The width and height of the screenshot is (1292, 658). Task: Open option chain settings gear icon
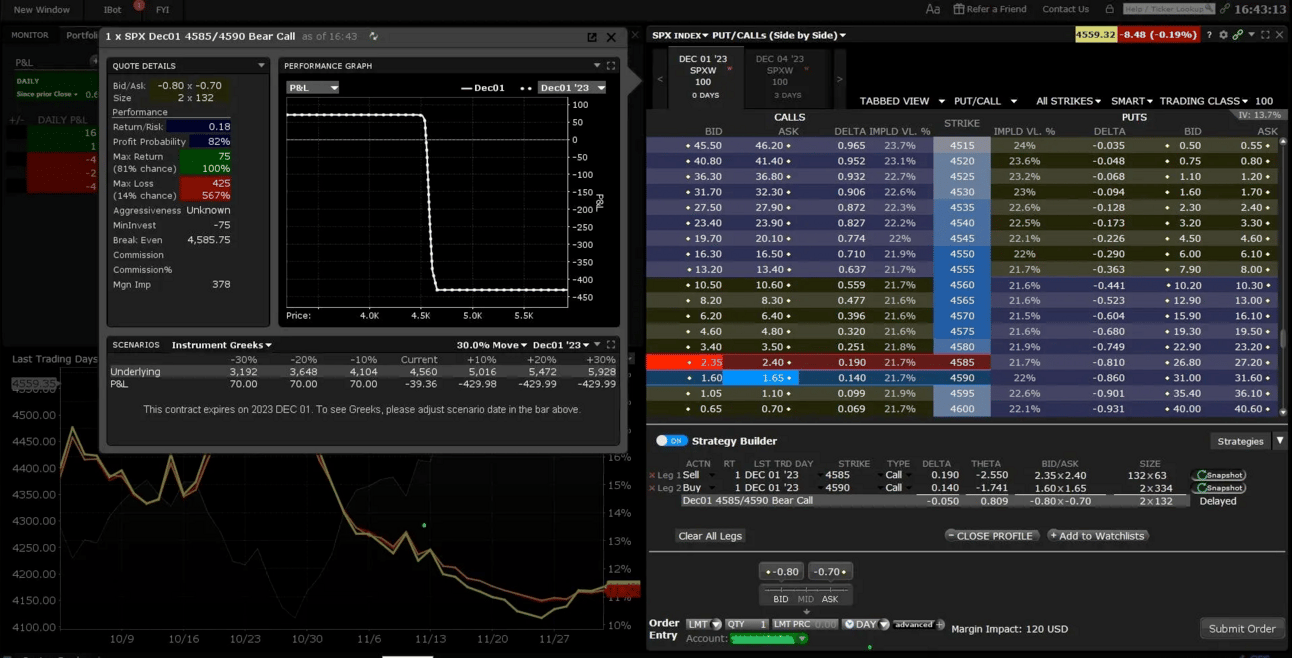tap(1223, 35)
